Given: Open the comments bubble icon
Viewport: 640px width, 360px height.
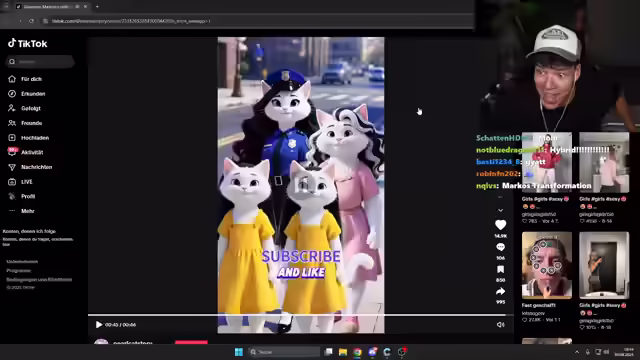Looking at the screenshot, I should pyautogui.click(x=500, y=247).
